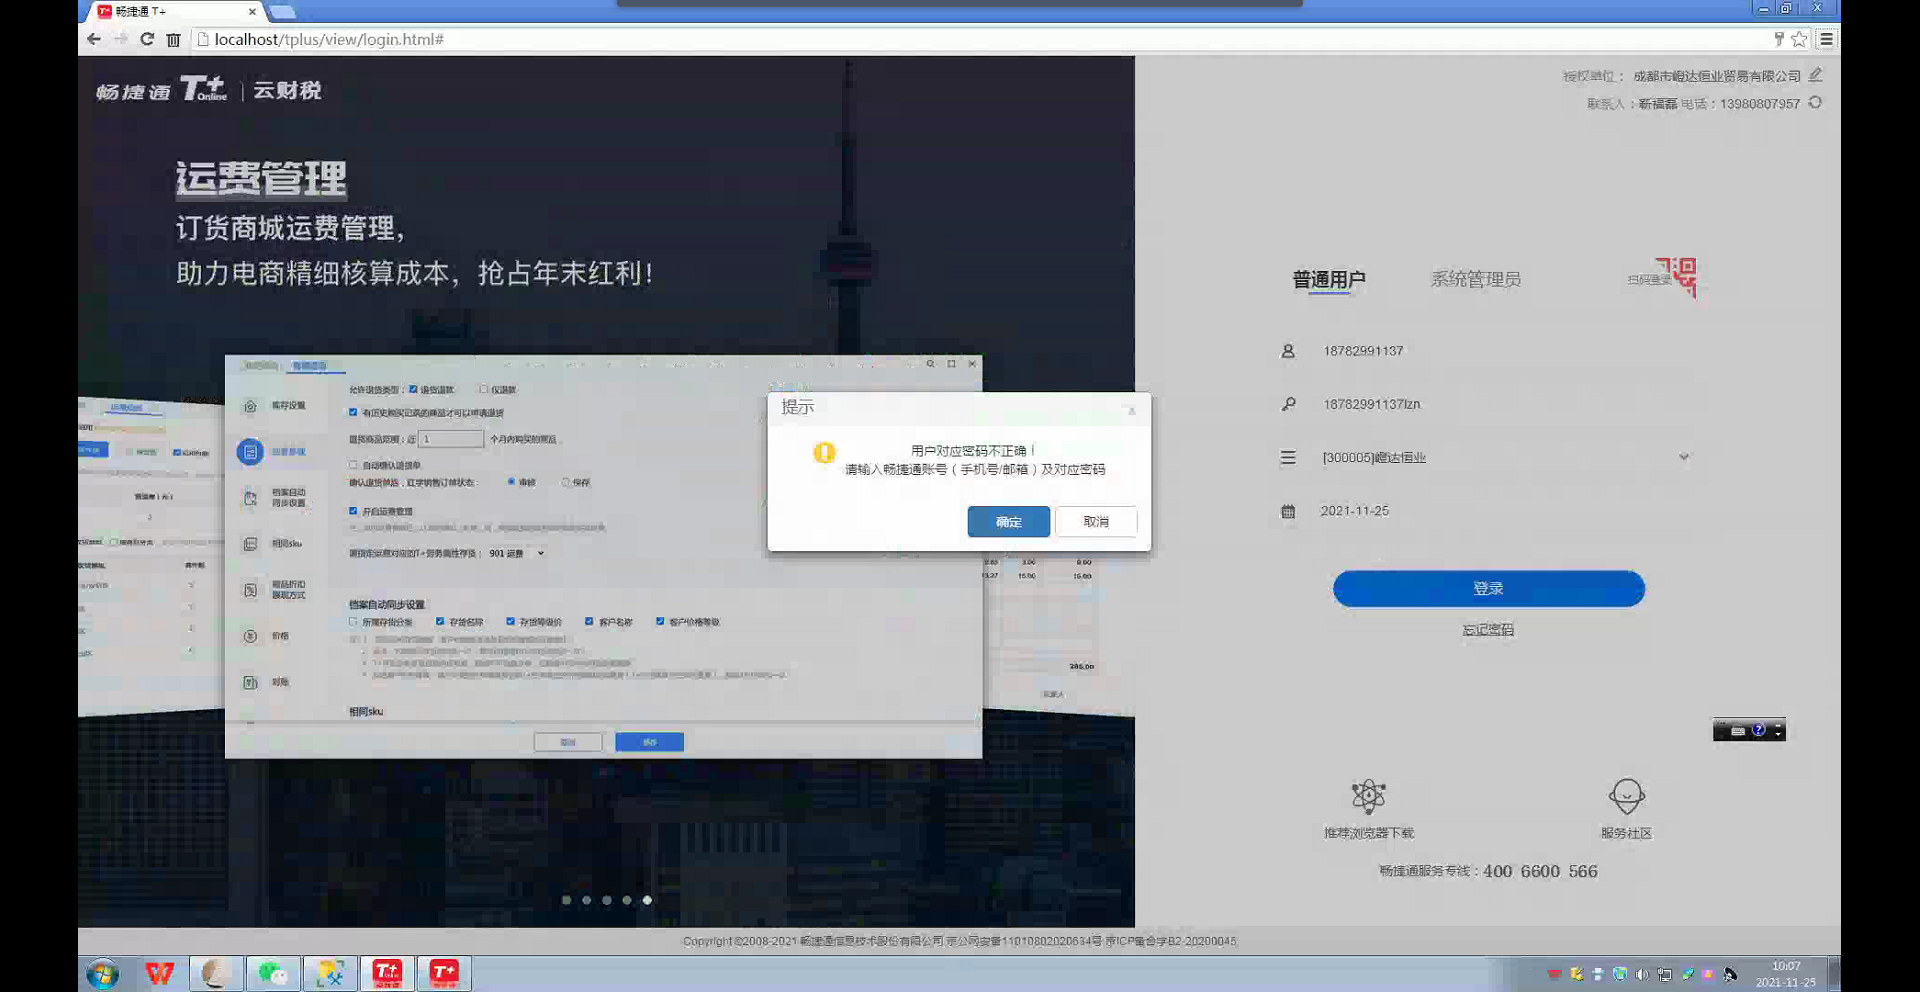Open the volume tray icon
The height and width of the screenshot is (992, 1920).
(1641, 974)
